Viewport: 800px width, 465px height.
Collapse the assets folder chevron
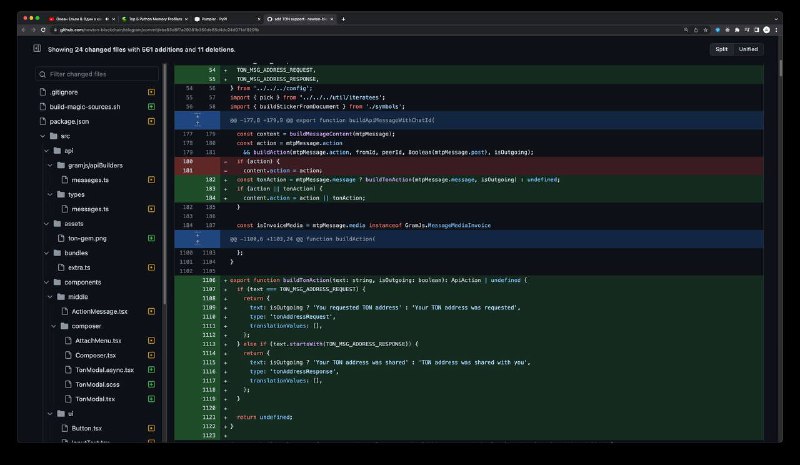tap(46, 224)
